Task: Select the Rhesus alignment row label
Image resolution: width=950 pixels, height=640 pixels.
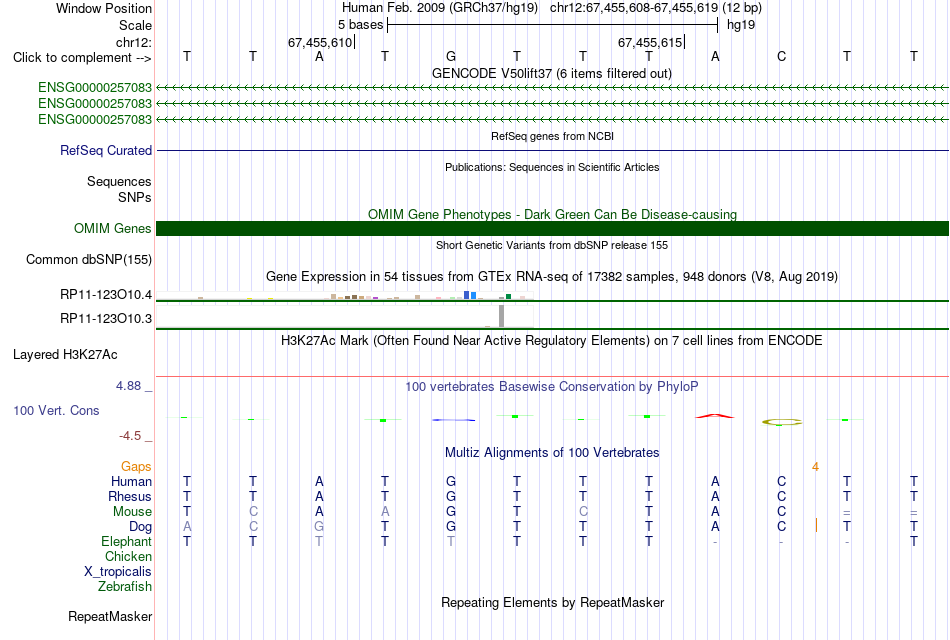Action: (130, 496)
